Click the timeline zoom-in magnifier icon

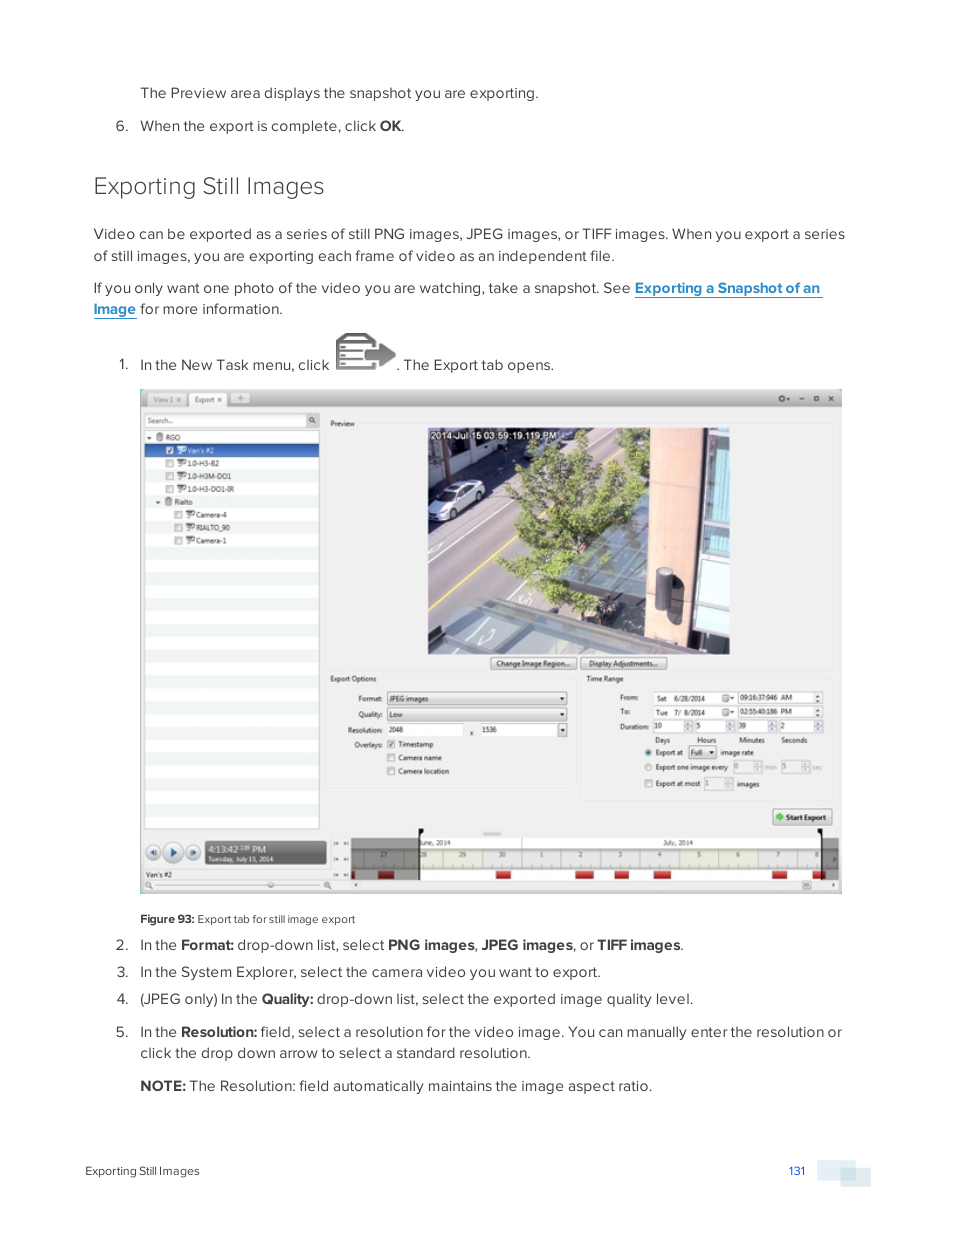pyautogui.click(x=327, y=885)
